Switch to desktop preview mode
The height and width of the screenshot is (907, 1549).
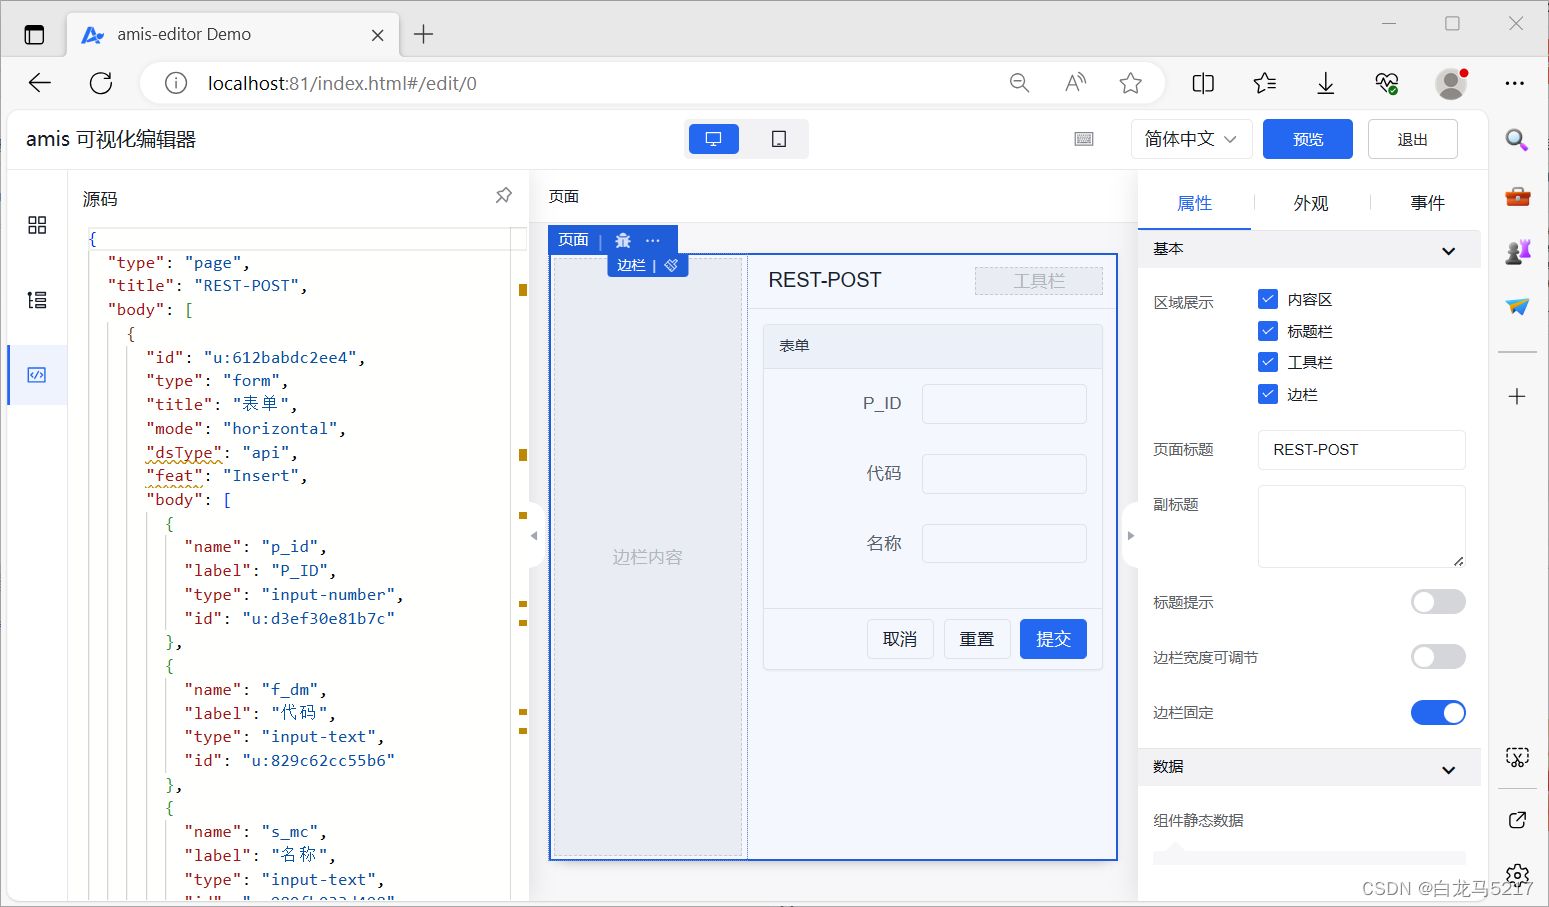click(714, 139)
